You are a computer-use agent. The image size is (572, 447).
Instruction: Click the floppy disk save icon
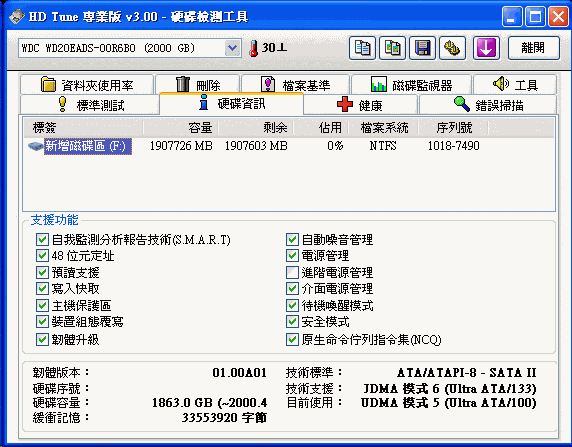pos(422,48)
